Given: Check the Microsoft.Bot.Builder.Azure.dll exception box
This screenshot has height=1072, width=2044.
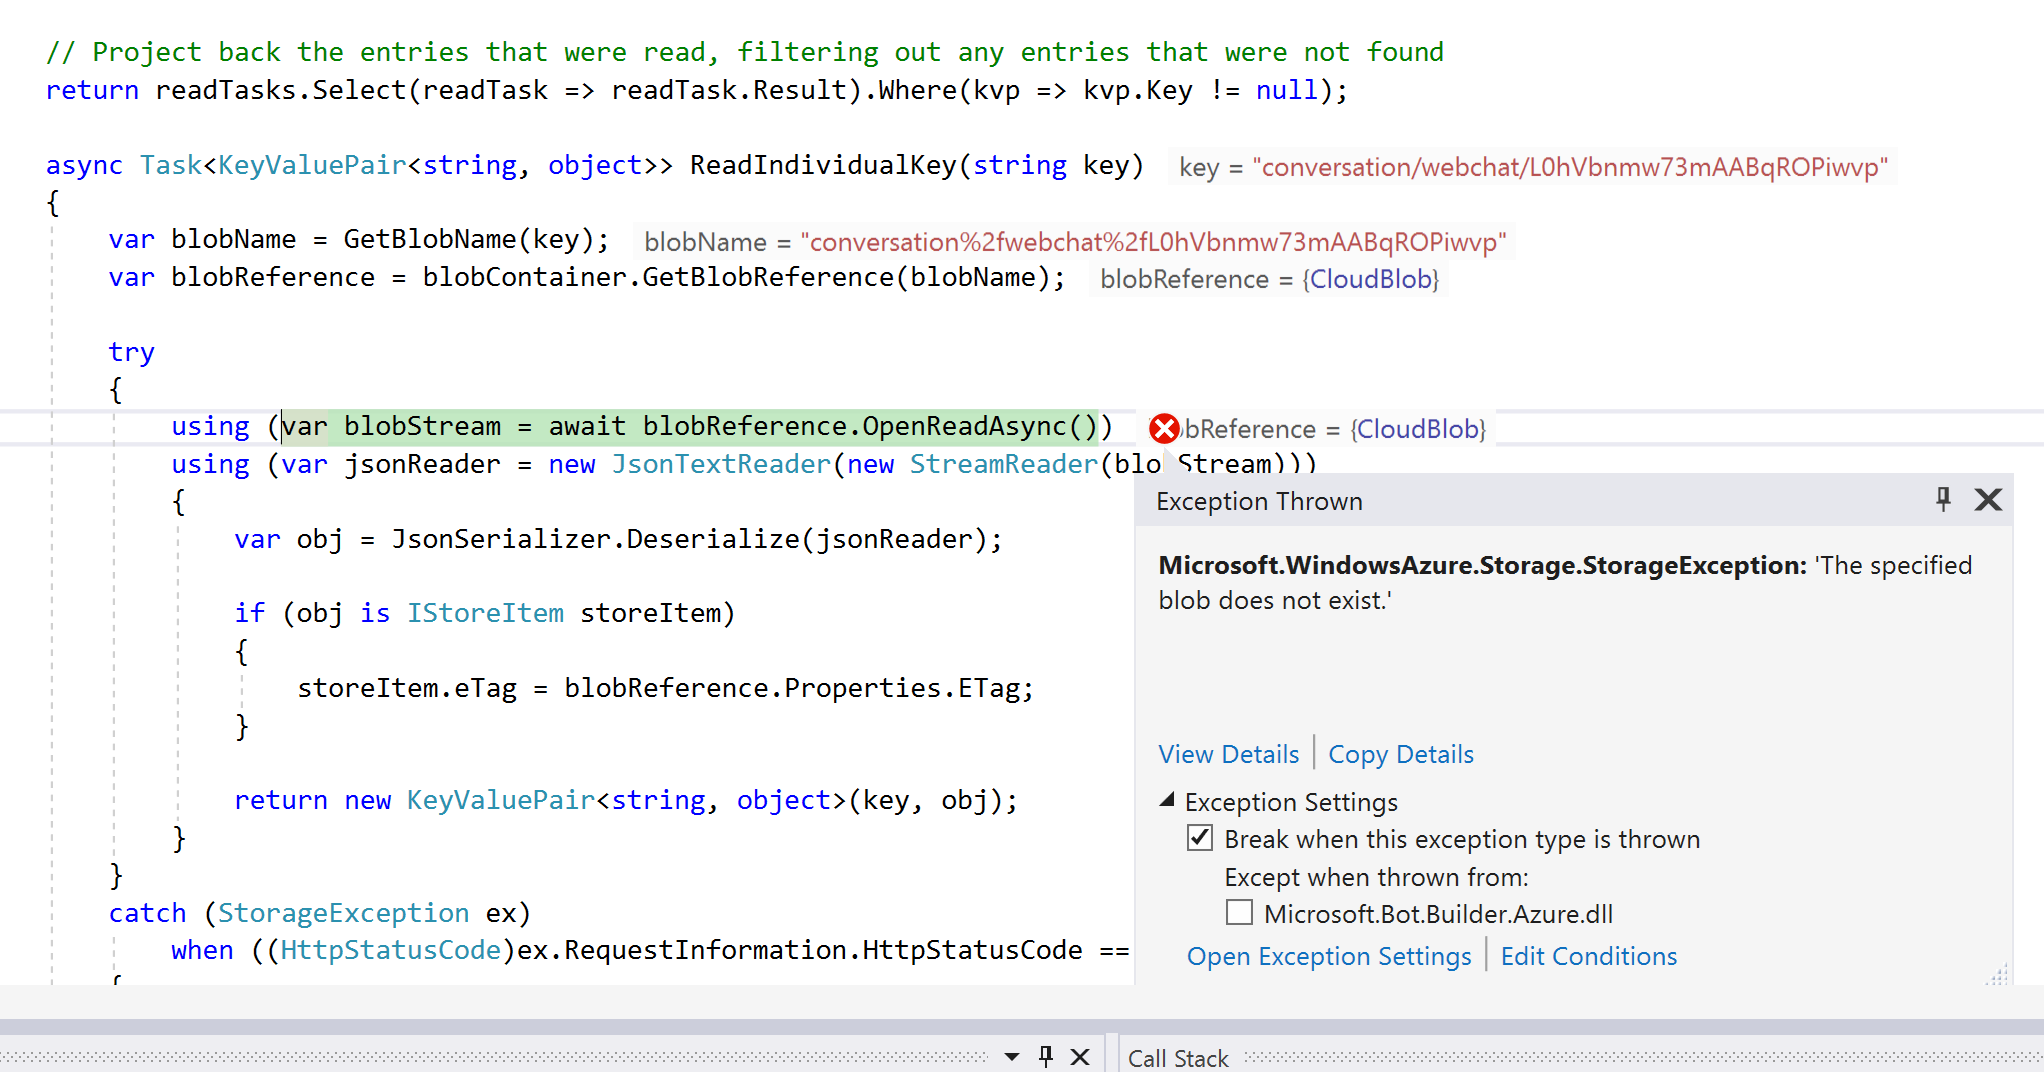Looking at the screenshot, I should [1239, 913].
